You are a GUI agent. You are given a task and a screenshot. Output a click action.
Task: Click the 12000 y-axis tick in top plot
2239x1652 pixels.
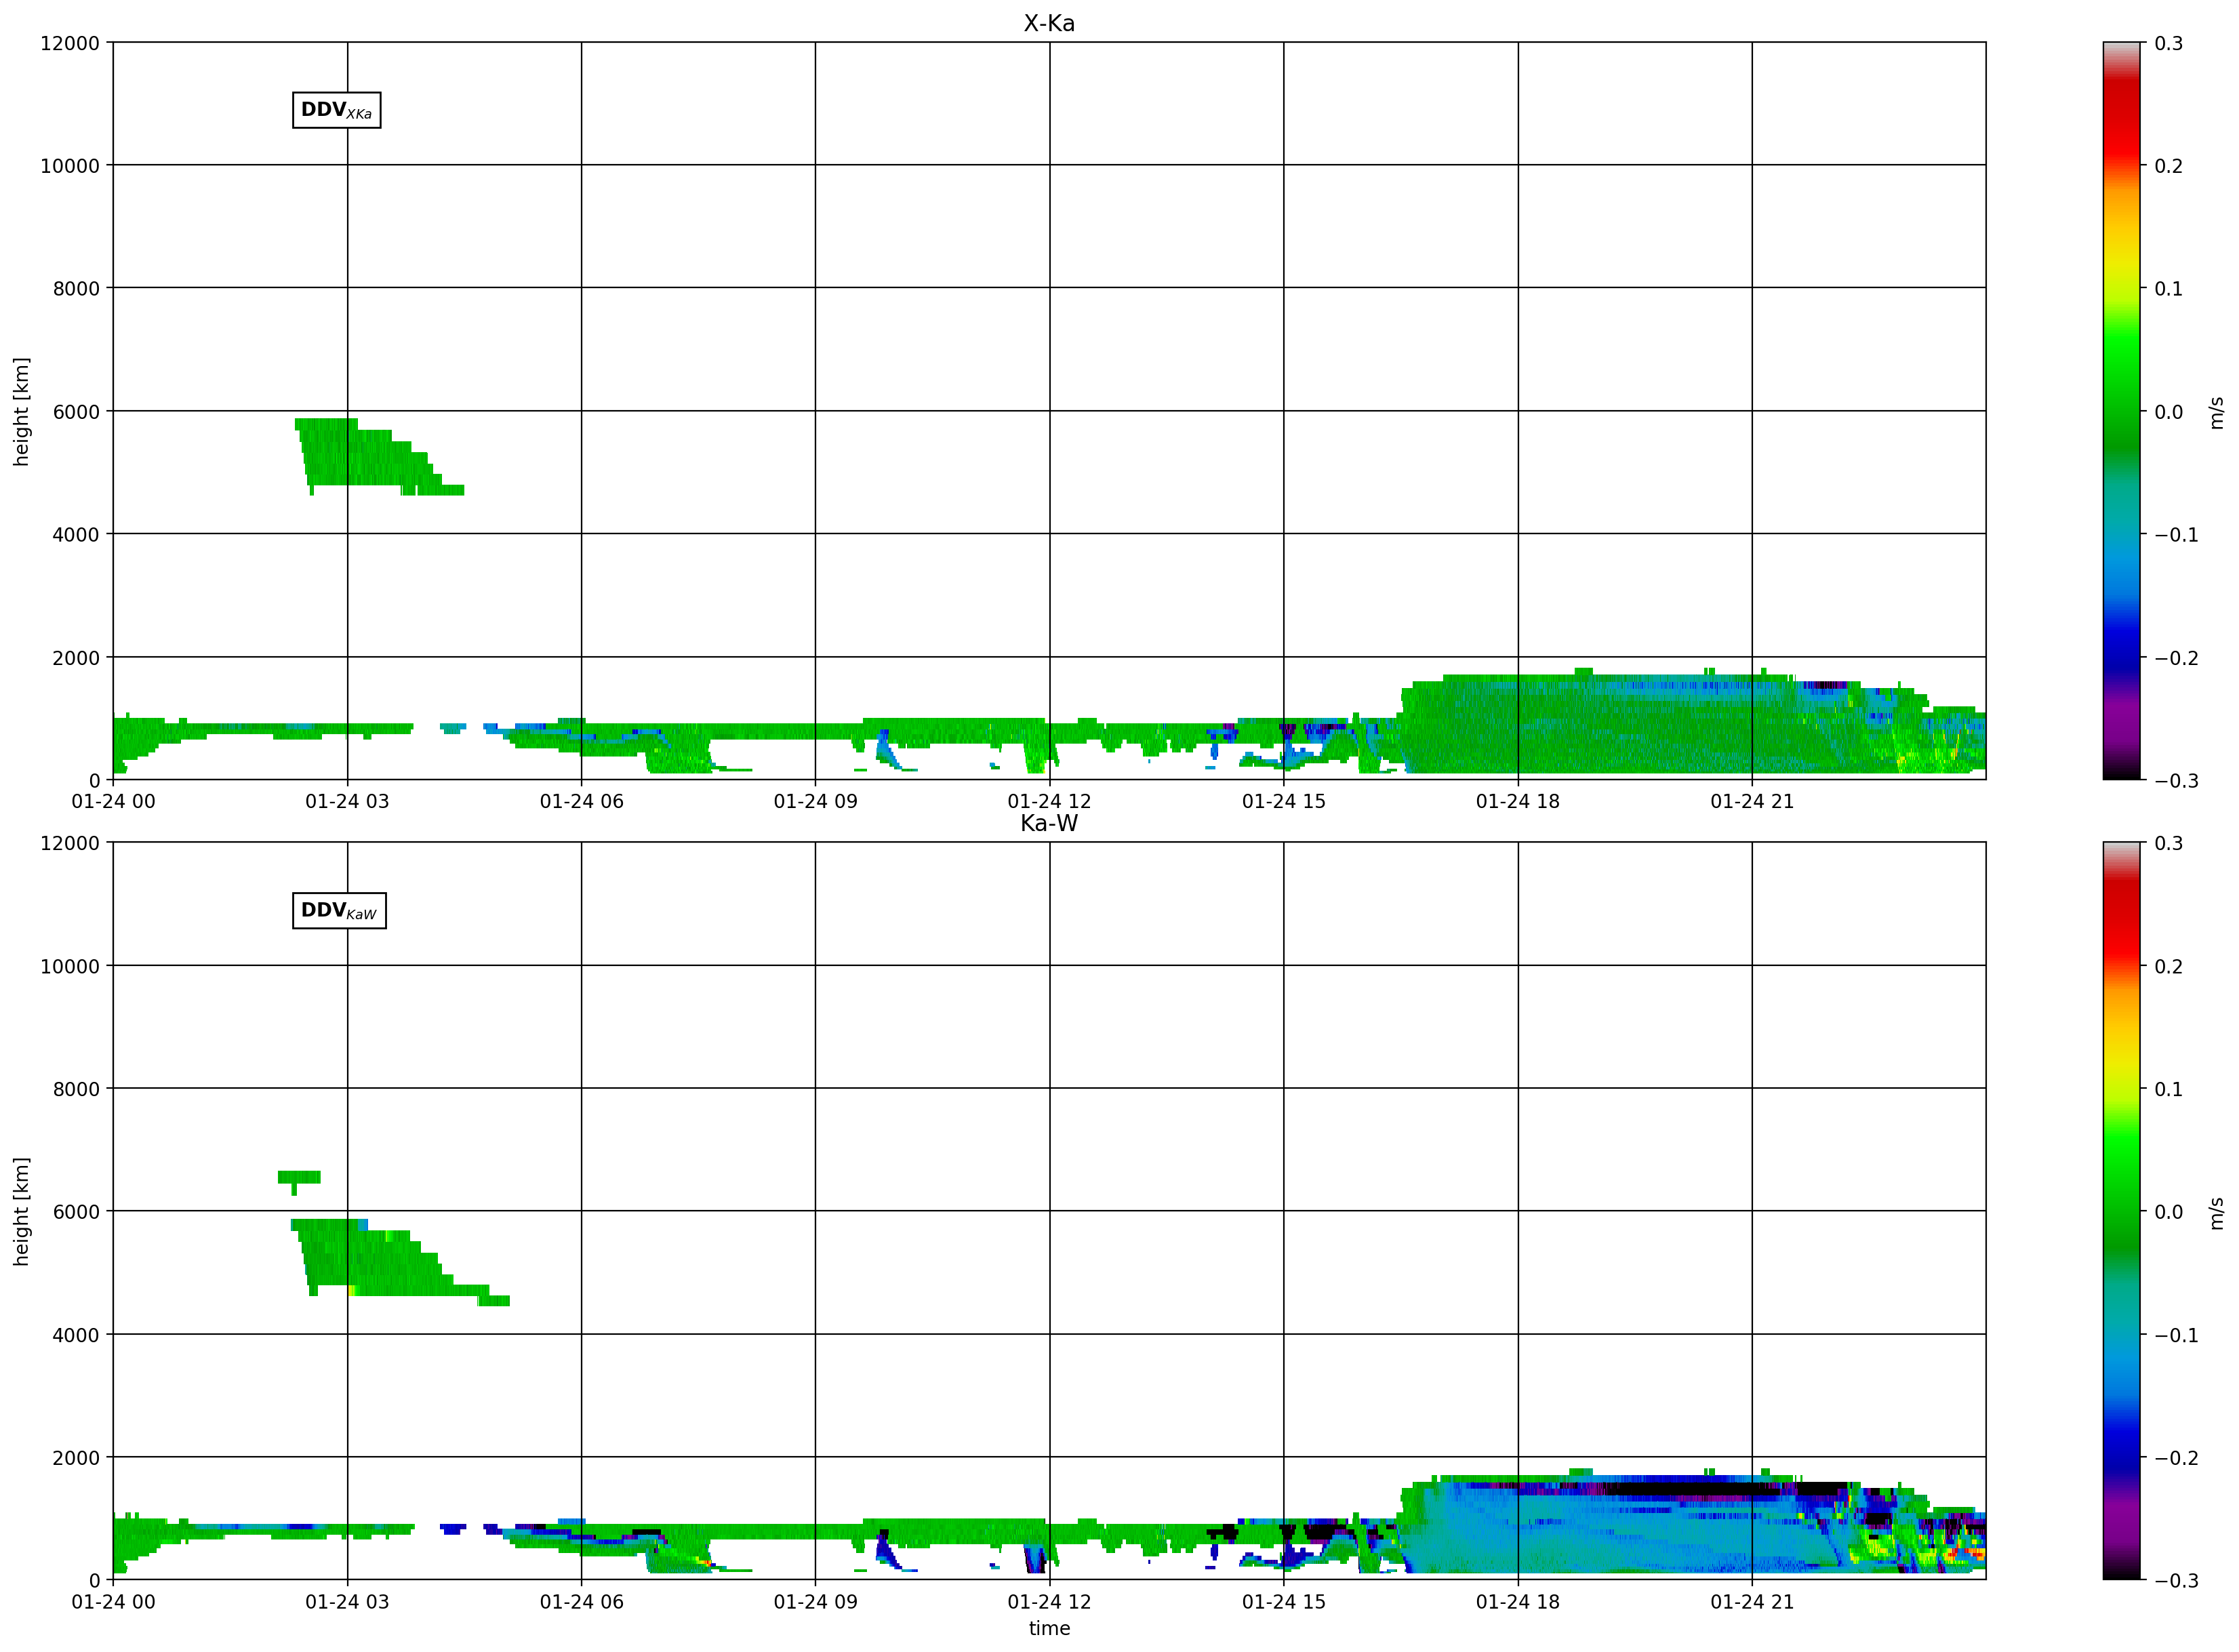[70, 43]
